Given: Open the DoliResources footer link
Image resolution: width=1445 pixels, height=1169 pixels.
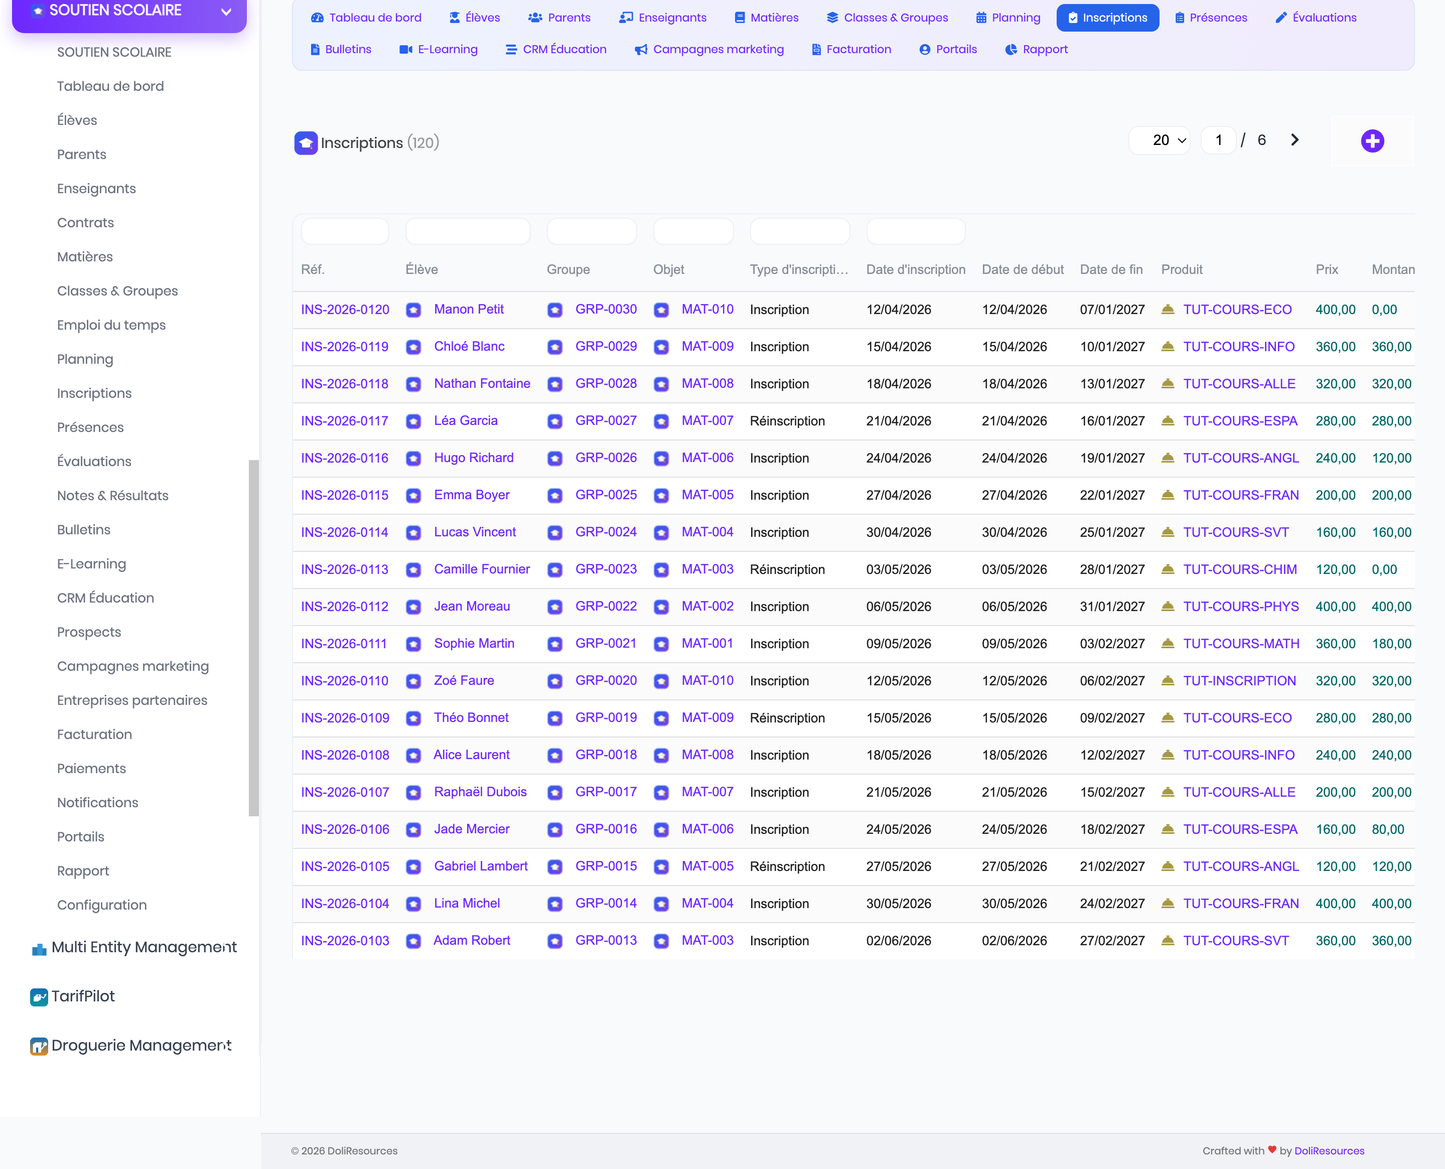Looking at the screenshot, I should (x=1329, y=1151).
